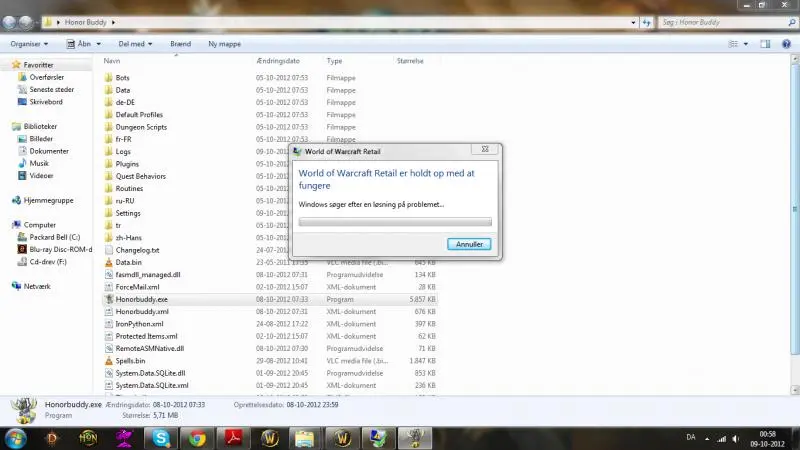Select the RemoteASMNative.dll file
The height and width of the screenshot is (450, 800).
(149, 348)
